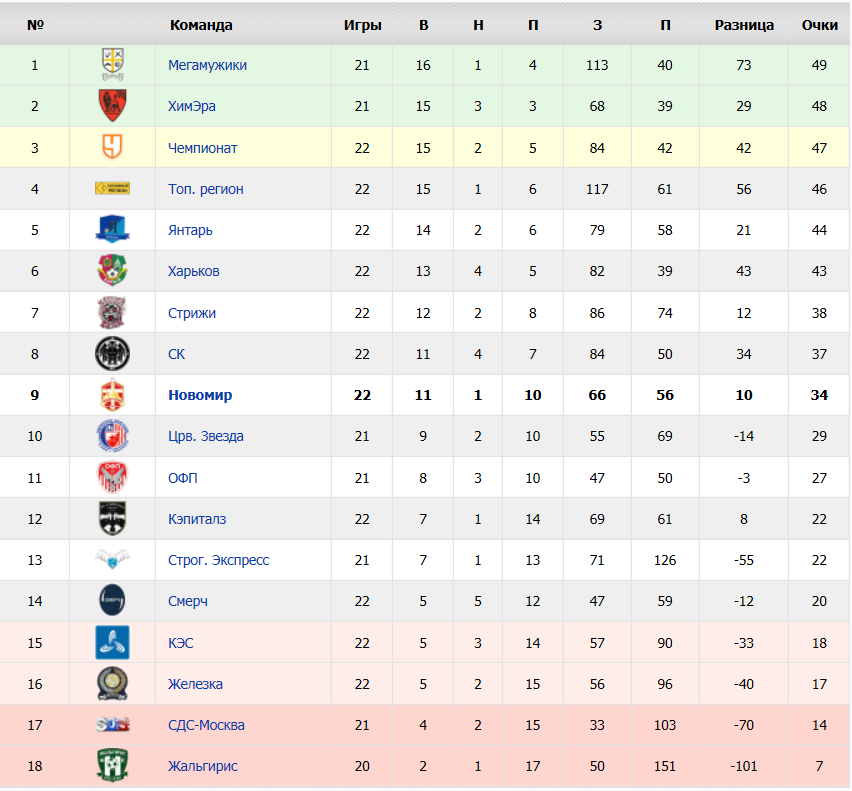Open the Стрижи team page link
The image size is (852, 791).
pyautogui.click(x=192, y=313)
